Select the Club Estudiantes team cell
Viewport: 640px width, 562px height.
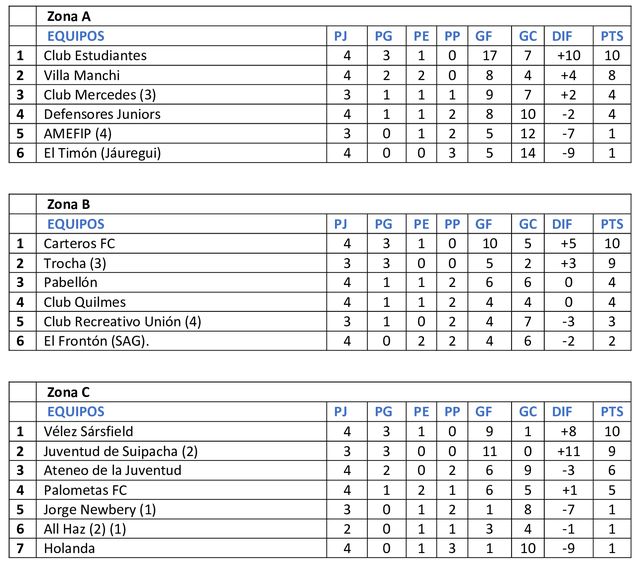tap(96, 55)
